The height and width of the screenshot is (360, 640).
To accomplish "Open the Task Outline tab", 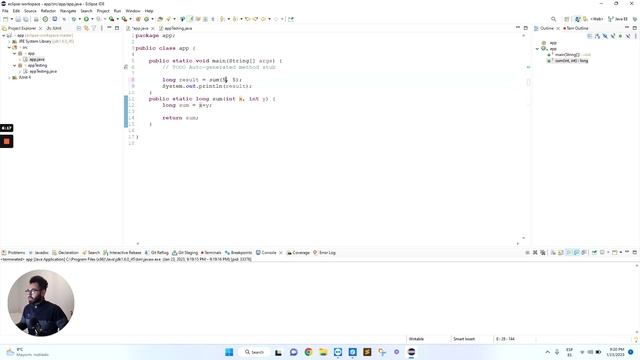I will pyautogui.click(x=576, y=28).
